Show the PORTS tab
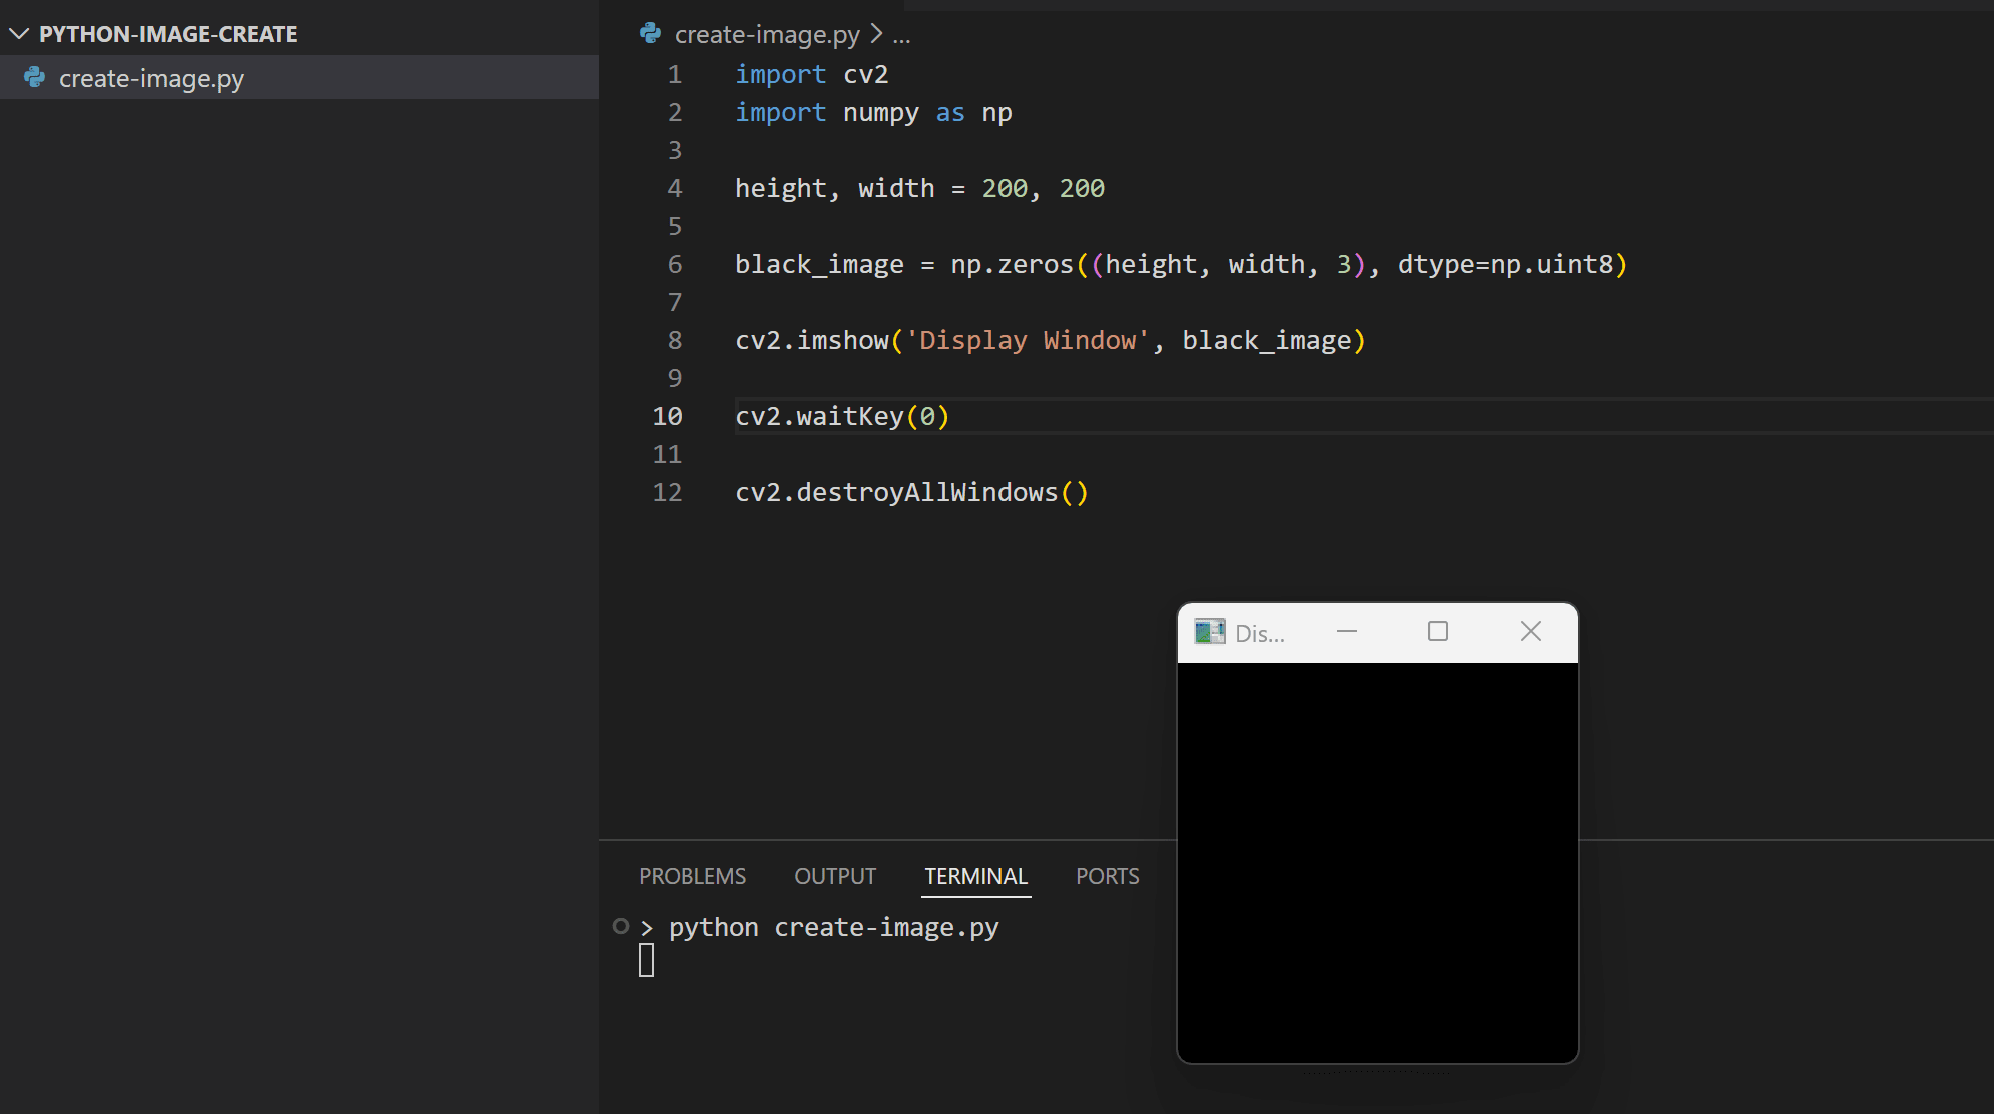 [x=1107, y=876]
